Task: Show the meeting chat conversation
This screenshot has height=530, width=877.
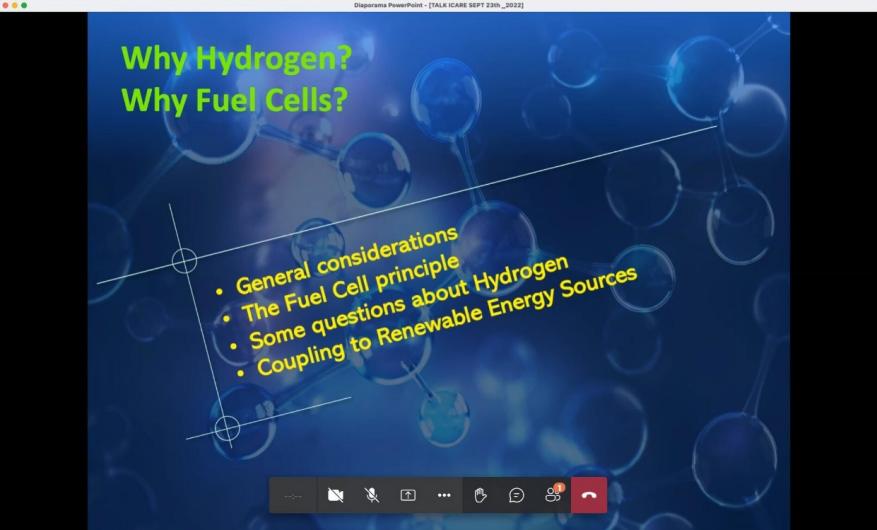Action: click(x=517, y=495)
